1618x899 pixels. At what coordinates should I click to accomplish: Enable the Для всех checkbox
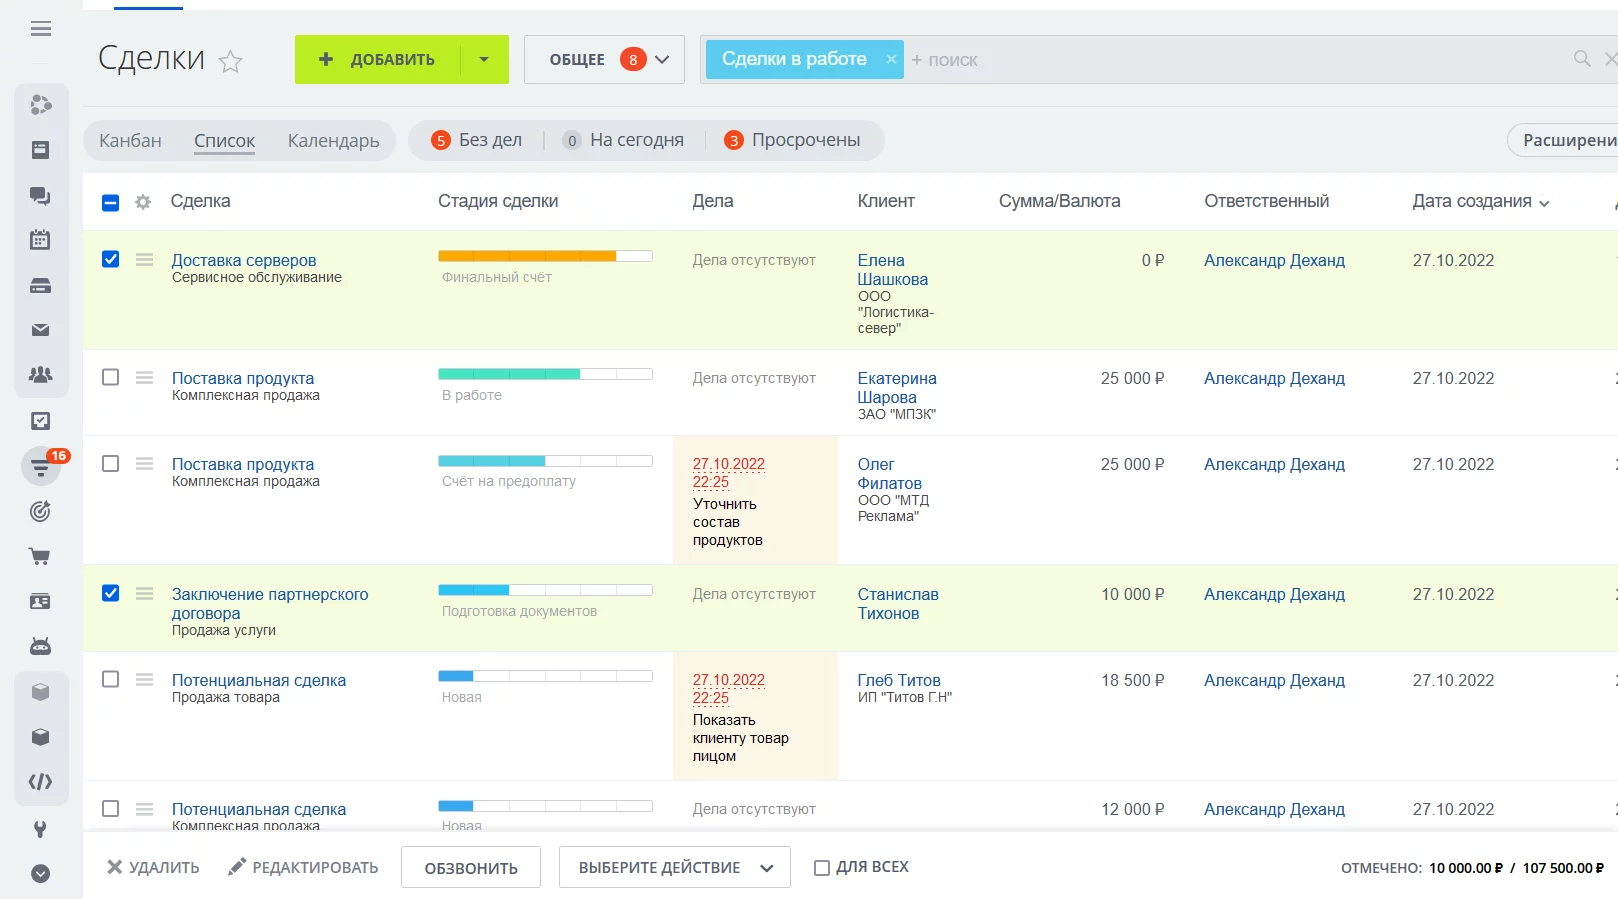point(822,868)
